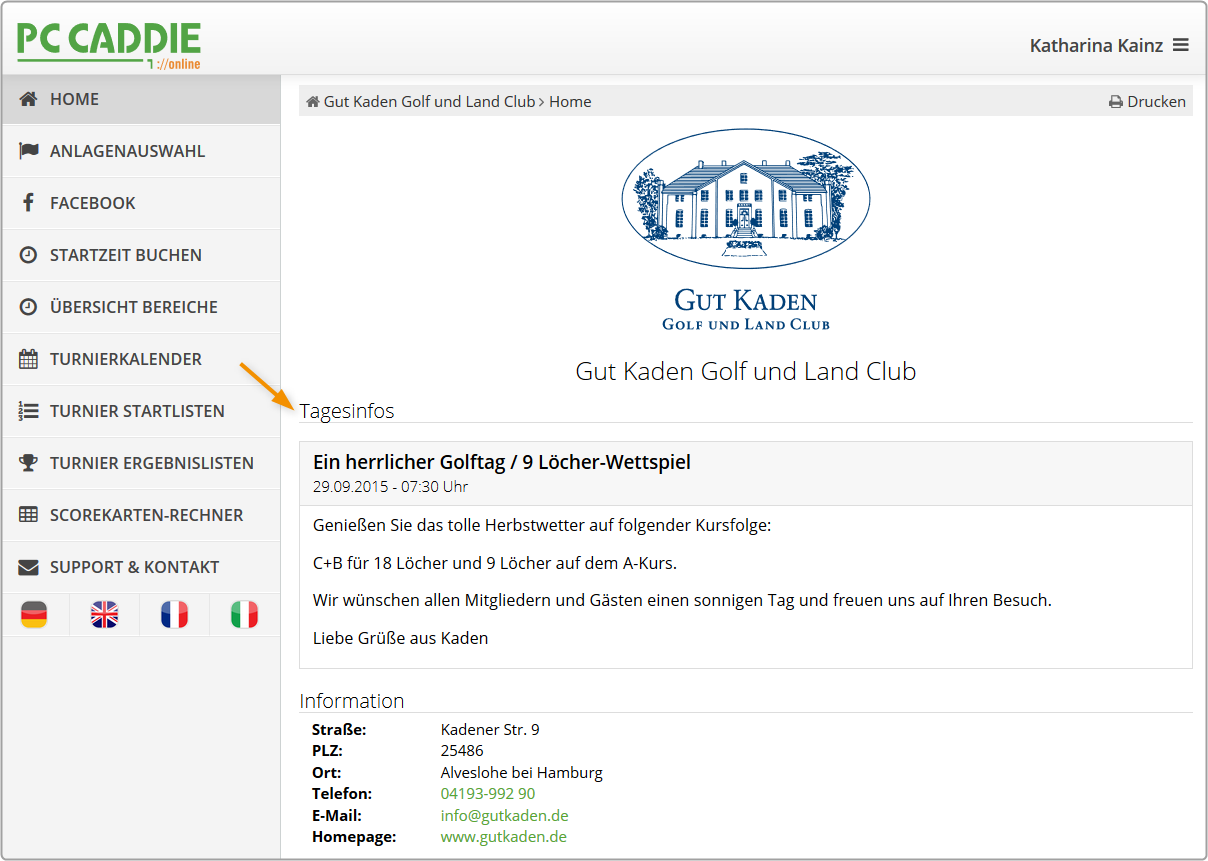Viewport: 1208px width, 861px height.
Task: Click the sentence starting 'Wir wünschen allen Mitgliedern'
Action: tap(682, 600)
